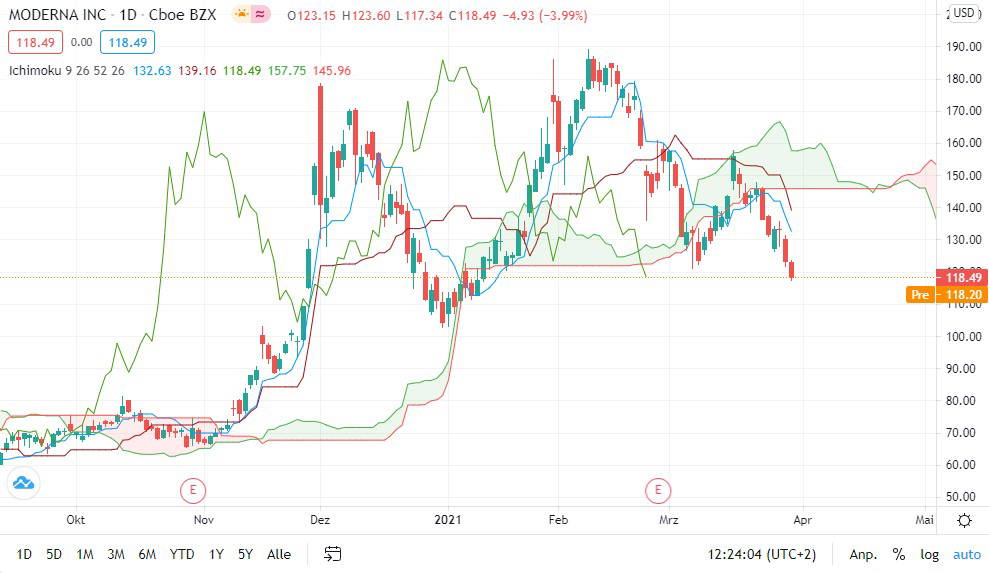Click the 100.00 price scale label

pyautogui.click(x=964, y=336)
